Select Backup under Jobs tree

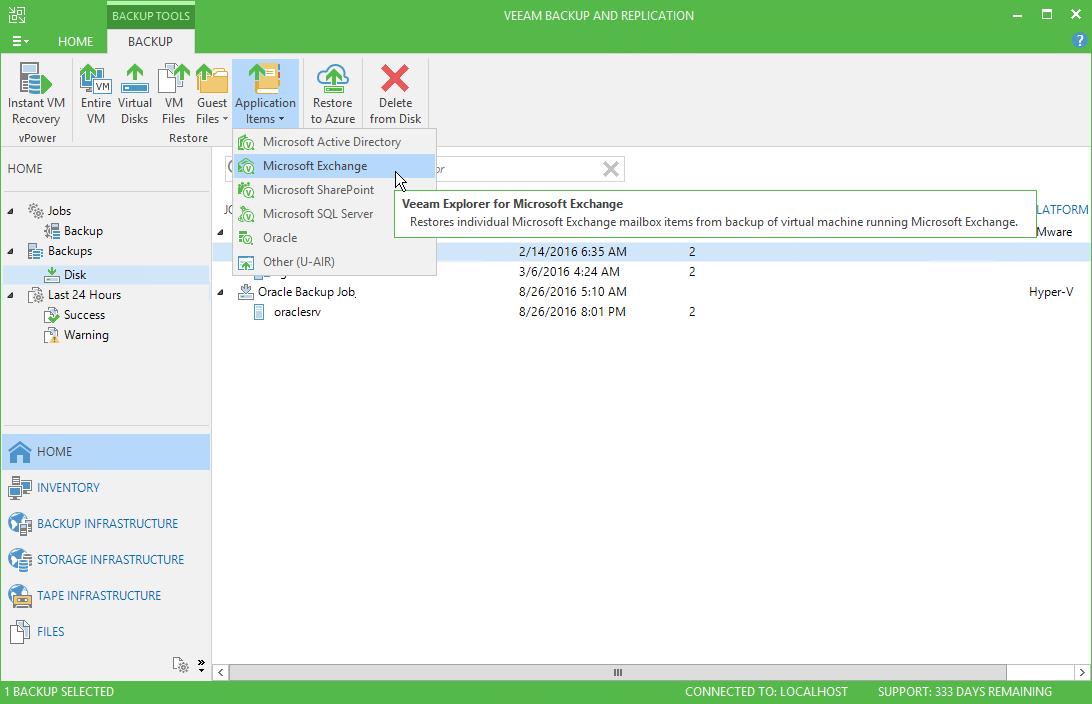point(83,230)
